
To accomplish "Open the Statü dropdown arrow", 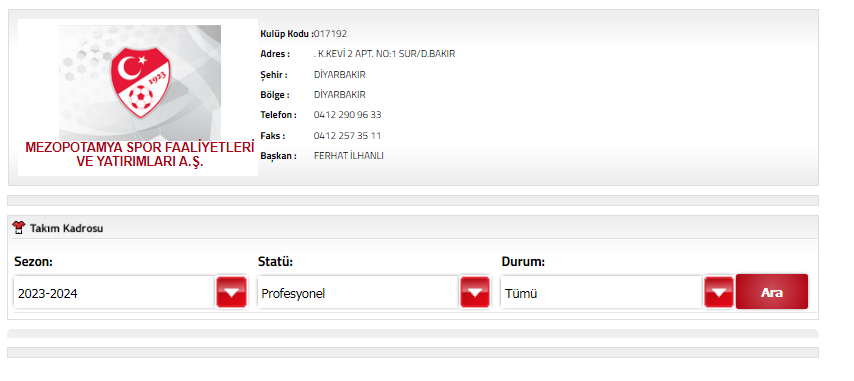I will click(475, 292).
